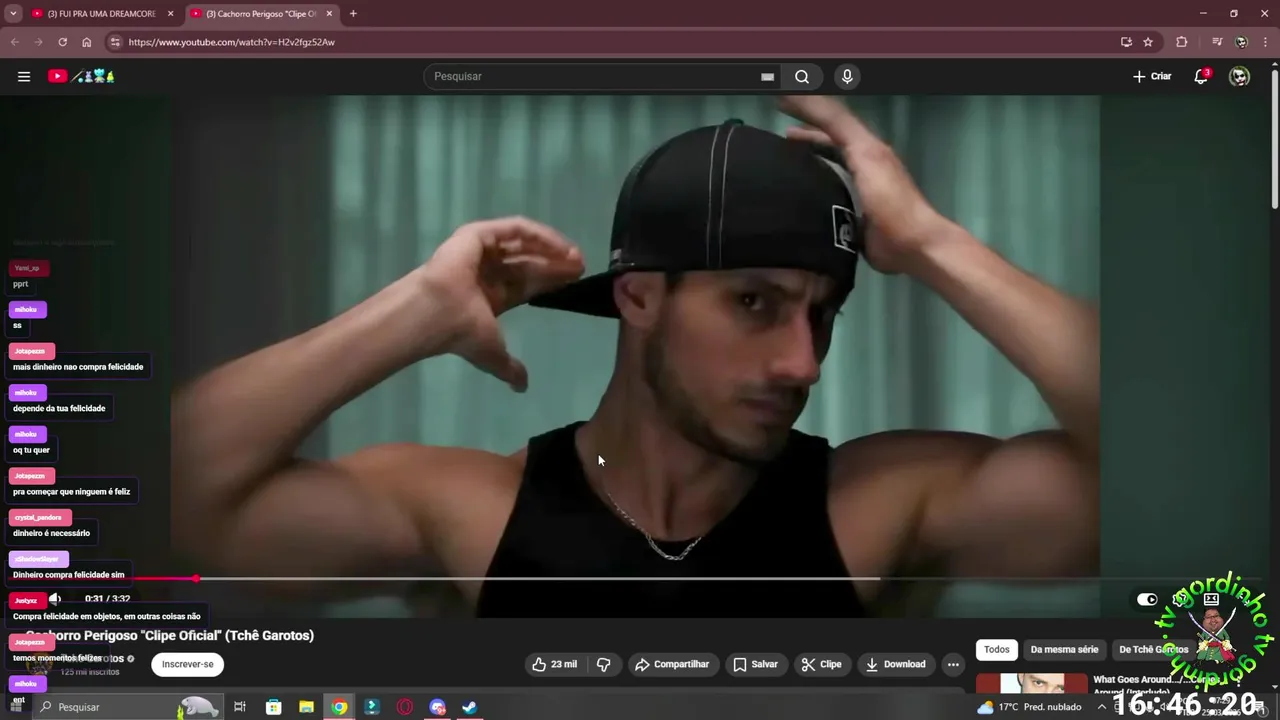This screenshot has height=720, width=1280.
Task: Open a new Chrome tab
Action: coord(353,14)
